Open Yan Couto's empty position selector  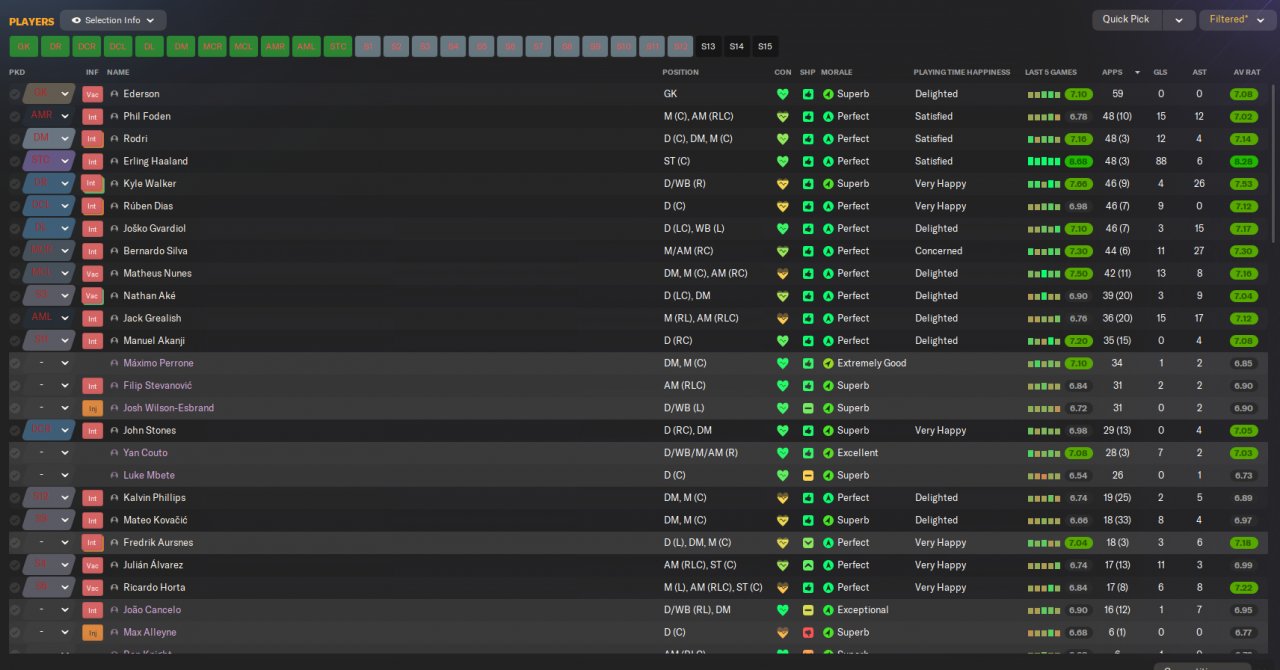49,453
